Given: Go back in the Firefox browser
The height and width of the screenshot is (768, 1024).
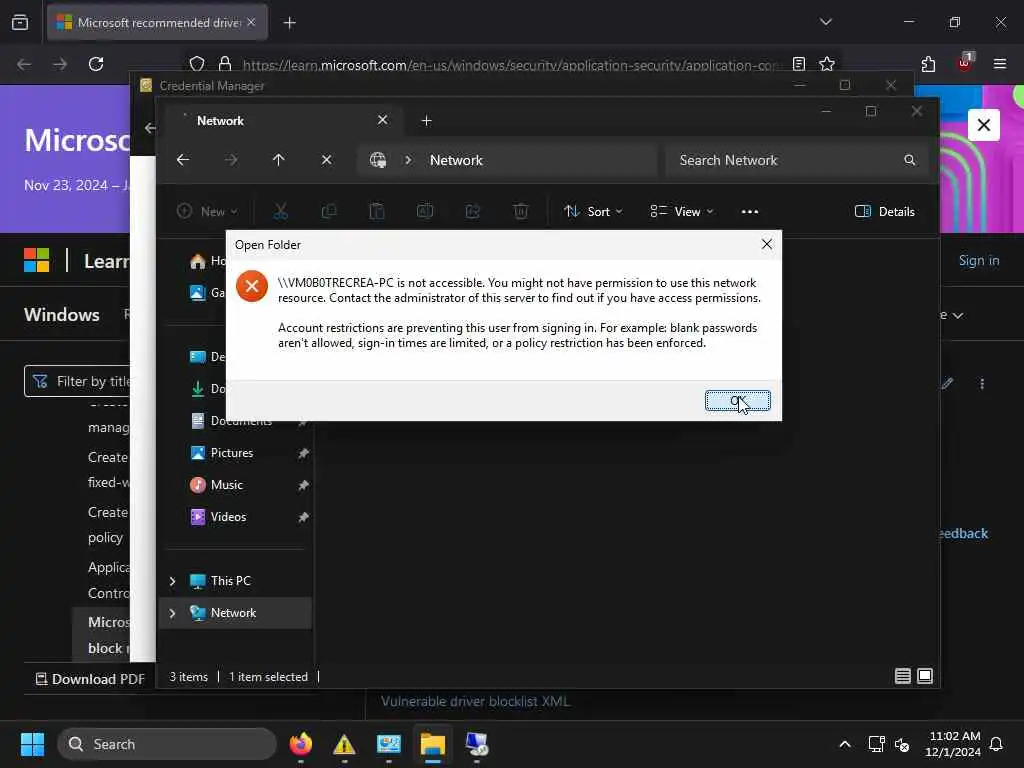Looking at the screenshot, I should (x=24, y=64).
